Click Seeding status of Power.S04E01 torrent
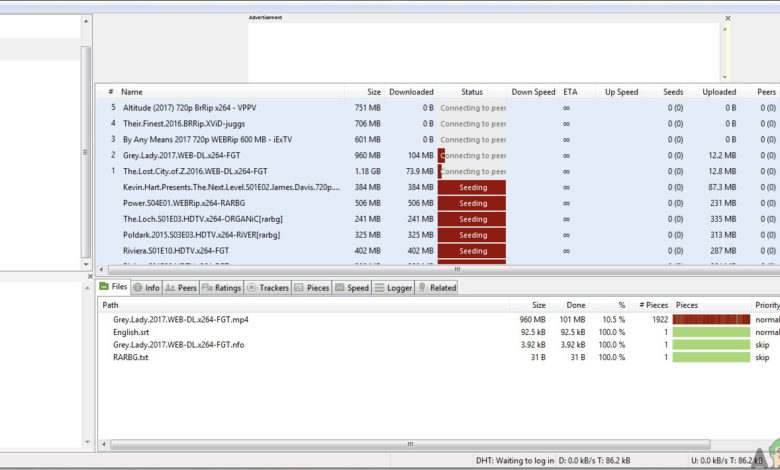Viewport: 780px width, 470px height. coord(472,203)
